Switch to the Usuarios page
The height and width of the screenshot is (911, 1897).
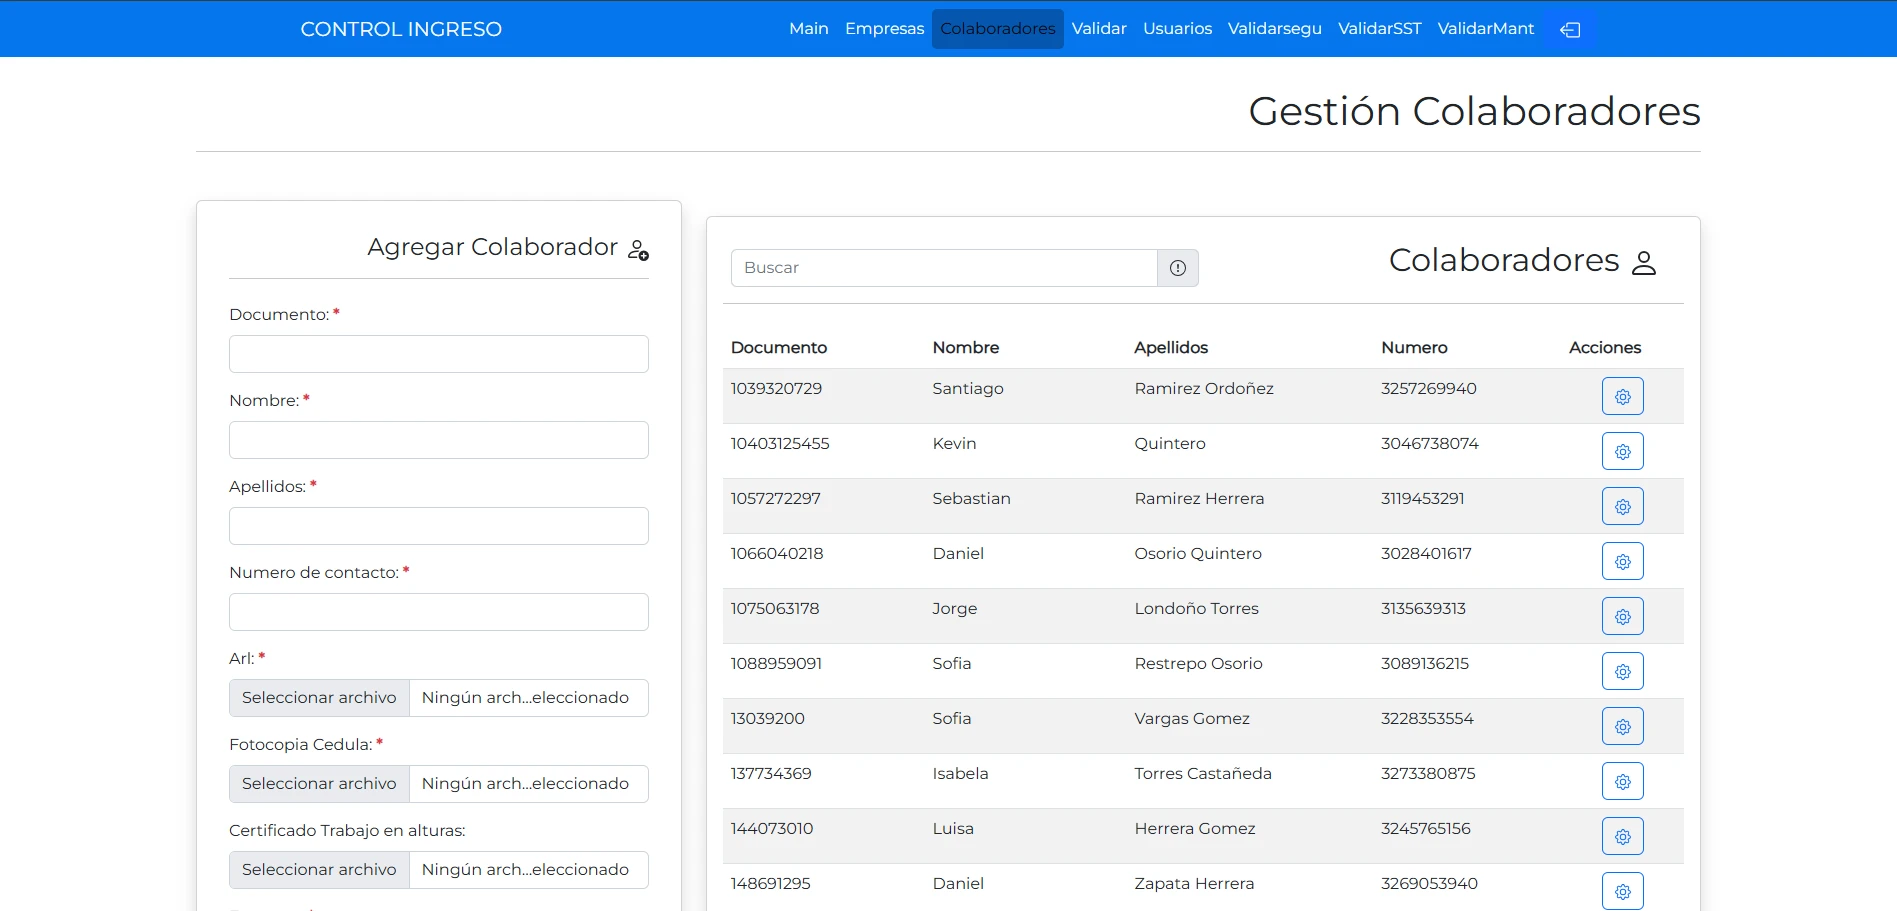click(x=1177, y=29)
